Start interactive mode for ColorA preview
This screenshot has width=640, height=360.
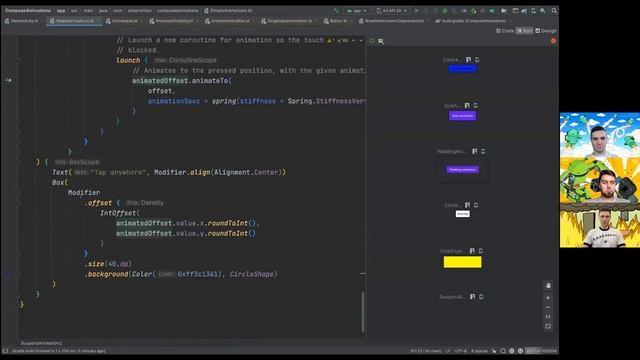(469, 60)
